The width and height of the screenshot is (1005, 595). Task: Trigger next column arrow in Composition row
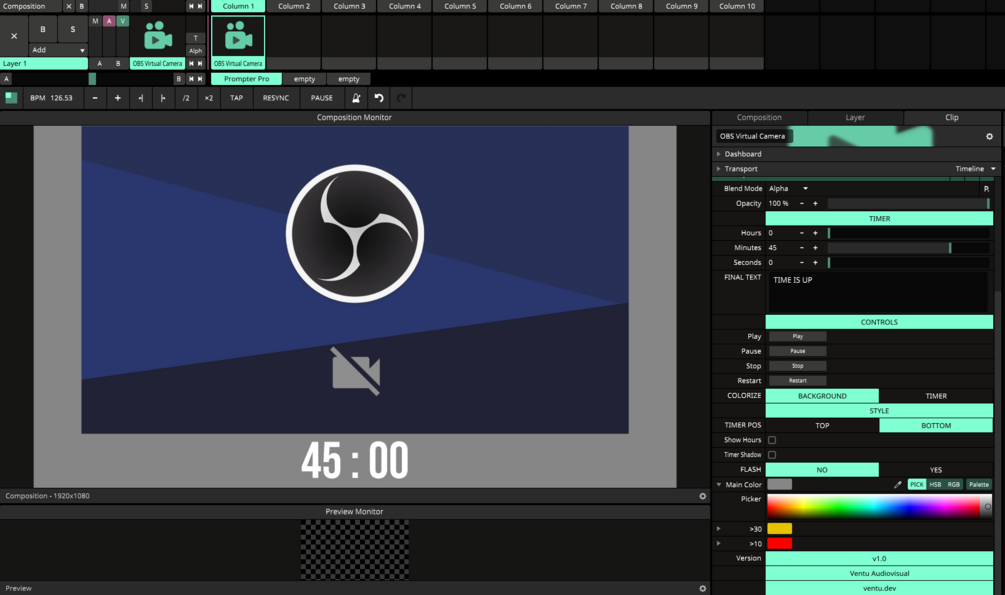200,6
